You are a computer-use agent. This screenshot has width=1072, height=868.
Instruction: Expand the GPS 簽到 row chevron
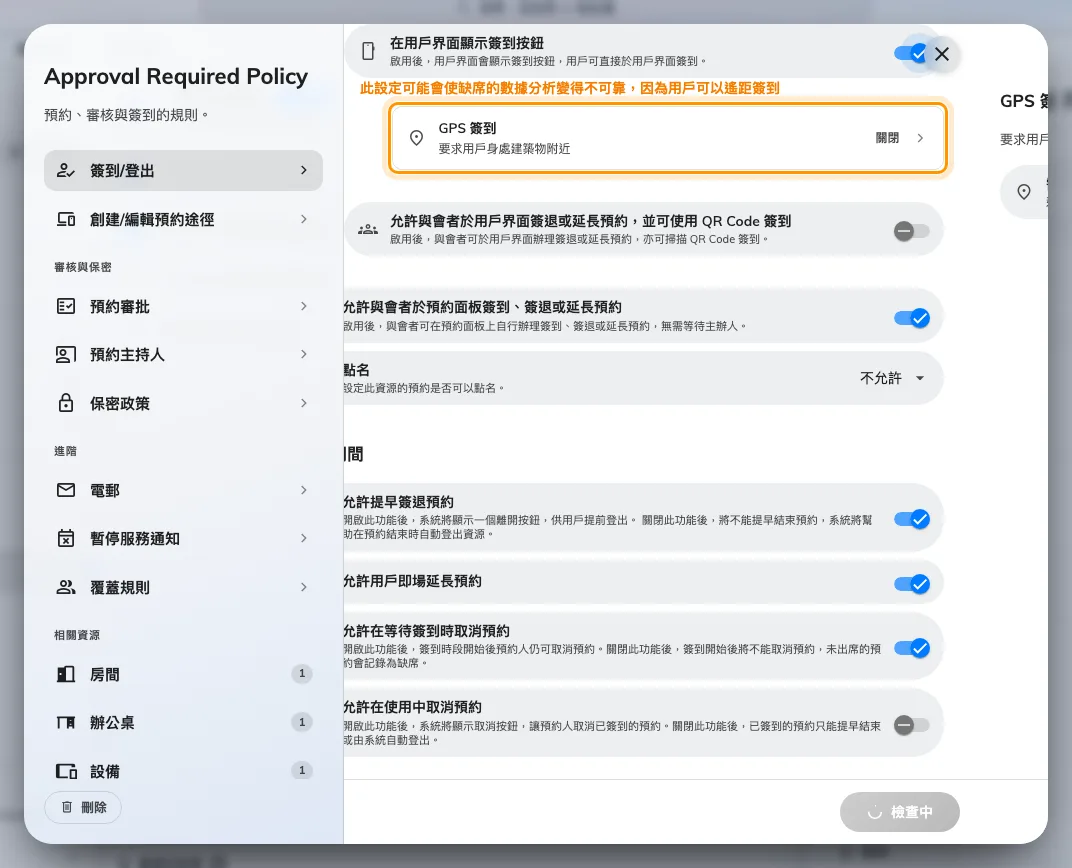[x=920, y=138]
